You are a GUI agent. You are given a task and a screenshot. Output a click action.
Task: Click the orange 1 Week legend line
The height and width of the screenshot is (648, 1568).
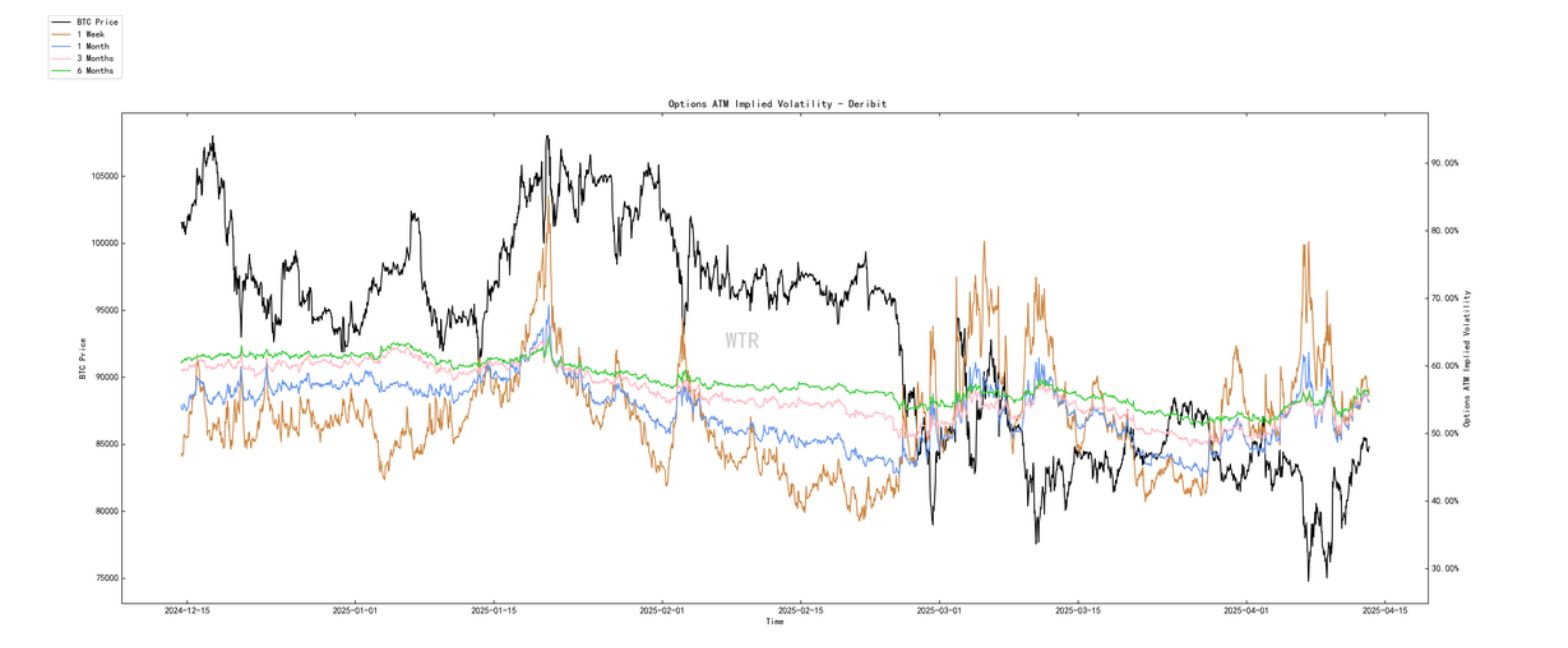pyautogui.click(x=61, y=34)
